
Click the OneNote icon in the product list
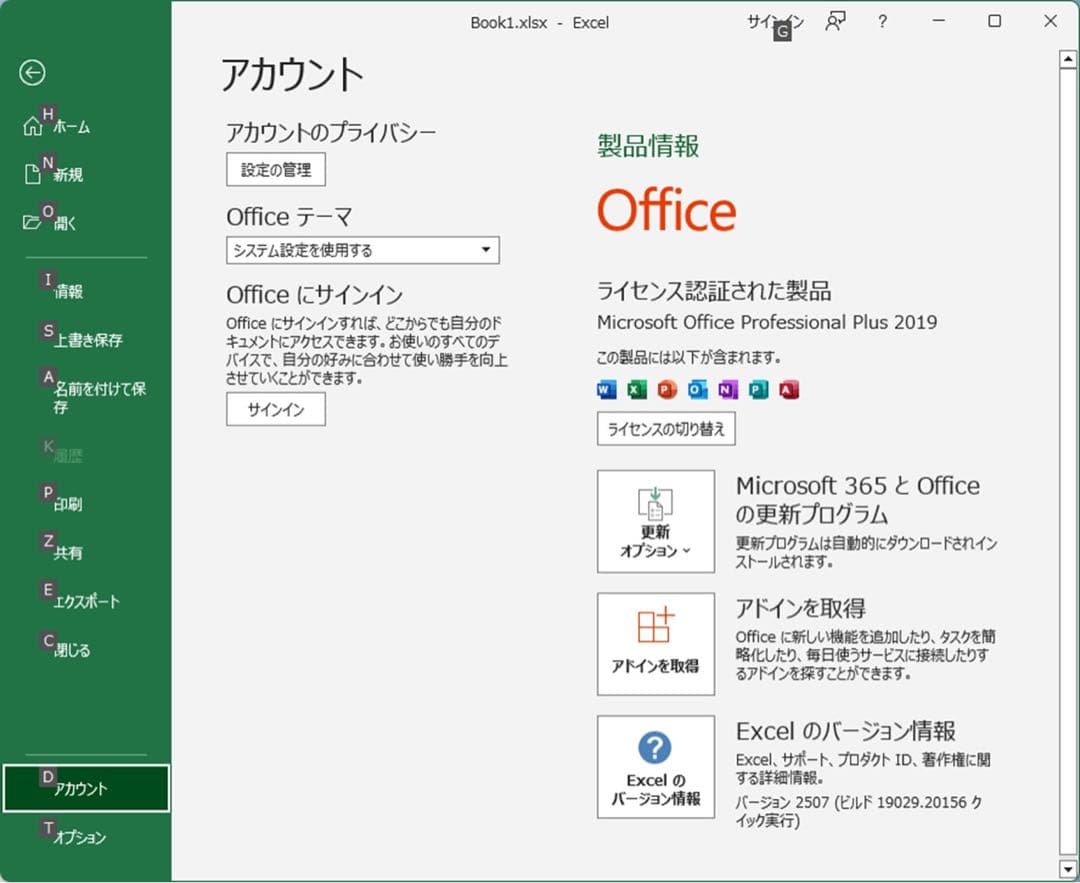coord(726,390)
